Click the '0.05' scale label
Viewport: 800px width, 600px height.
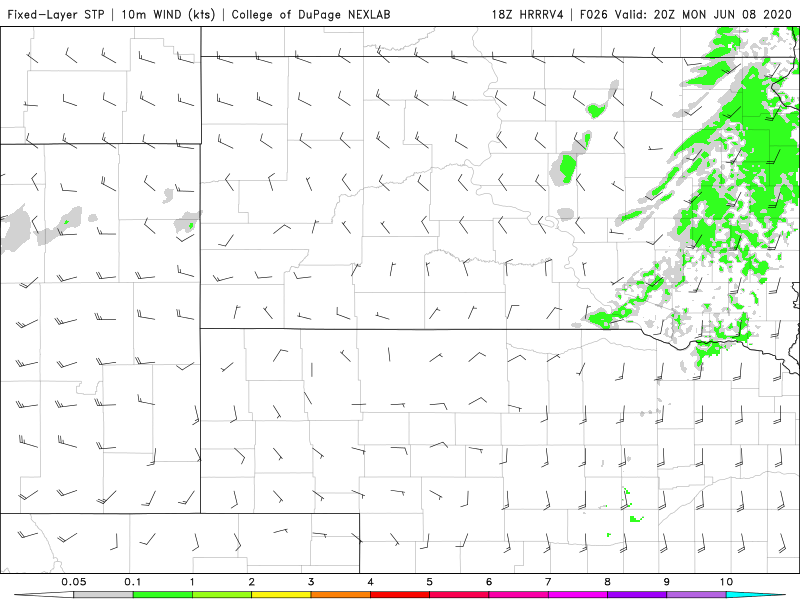[x=73, y=582]
